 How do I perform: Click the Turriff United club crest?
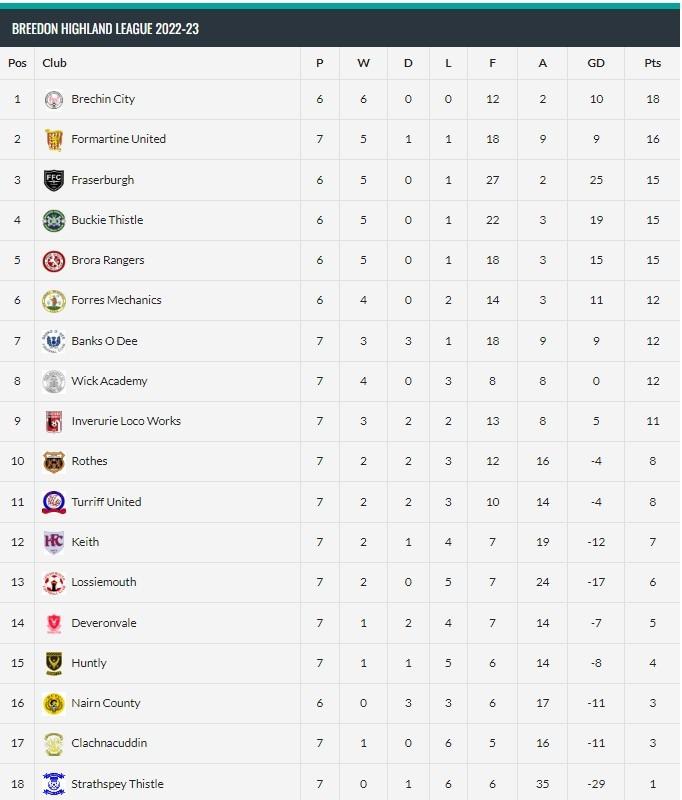coord(54,502)
